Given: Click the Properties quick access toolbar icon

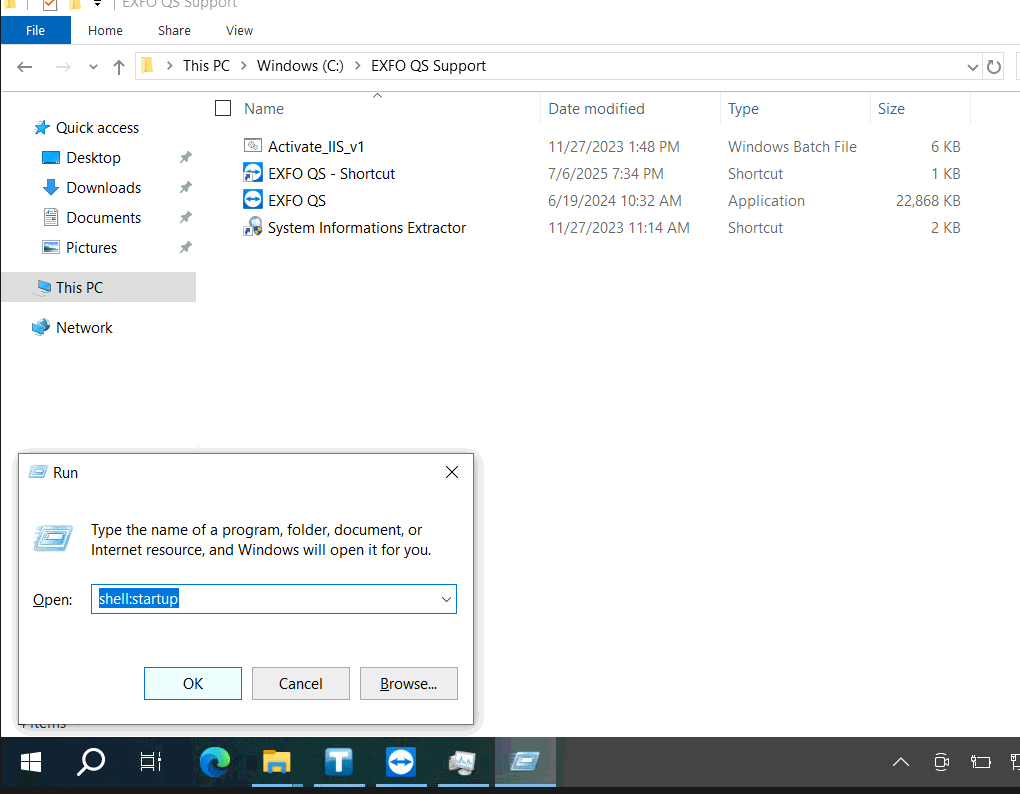Looking at the screenshot, I should point(49,5).
